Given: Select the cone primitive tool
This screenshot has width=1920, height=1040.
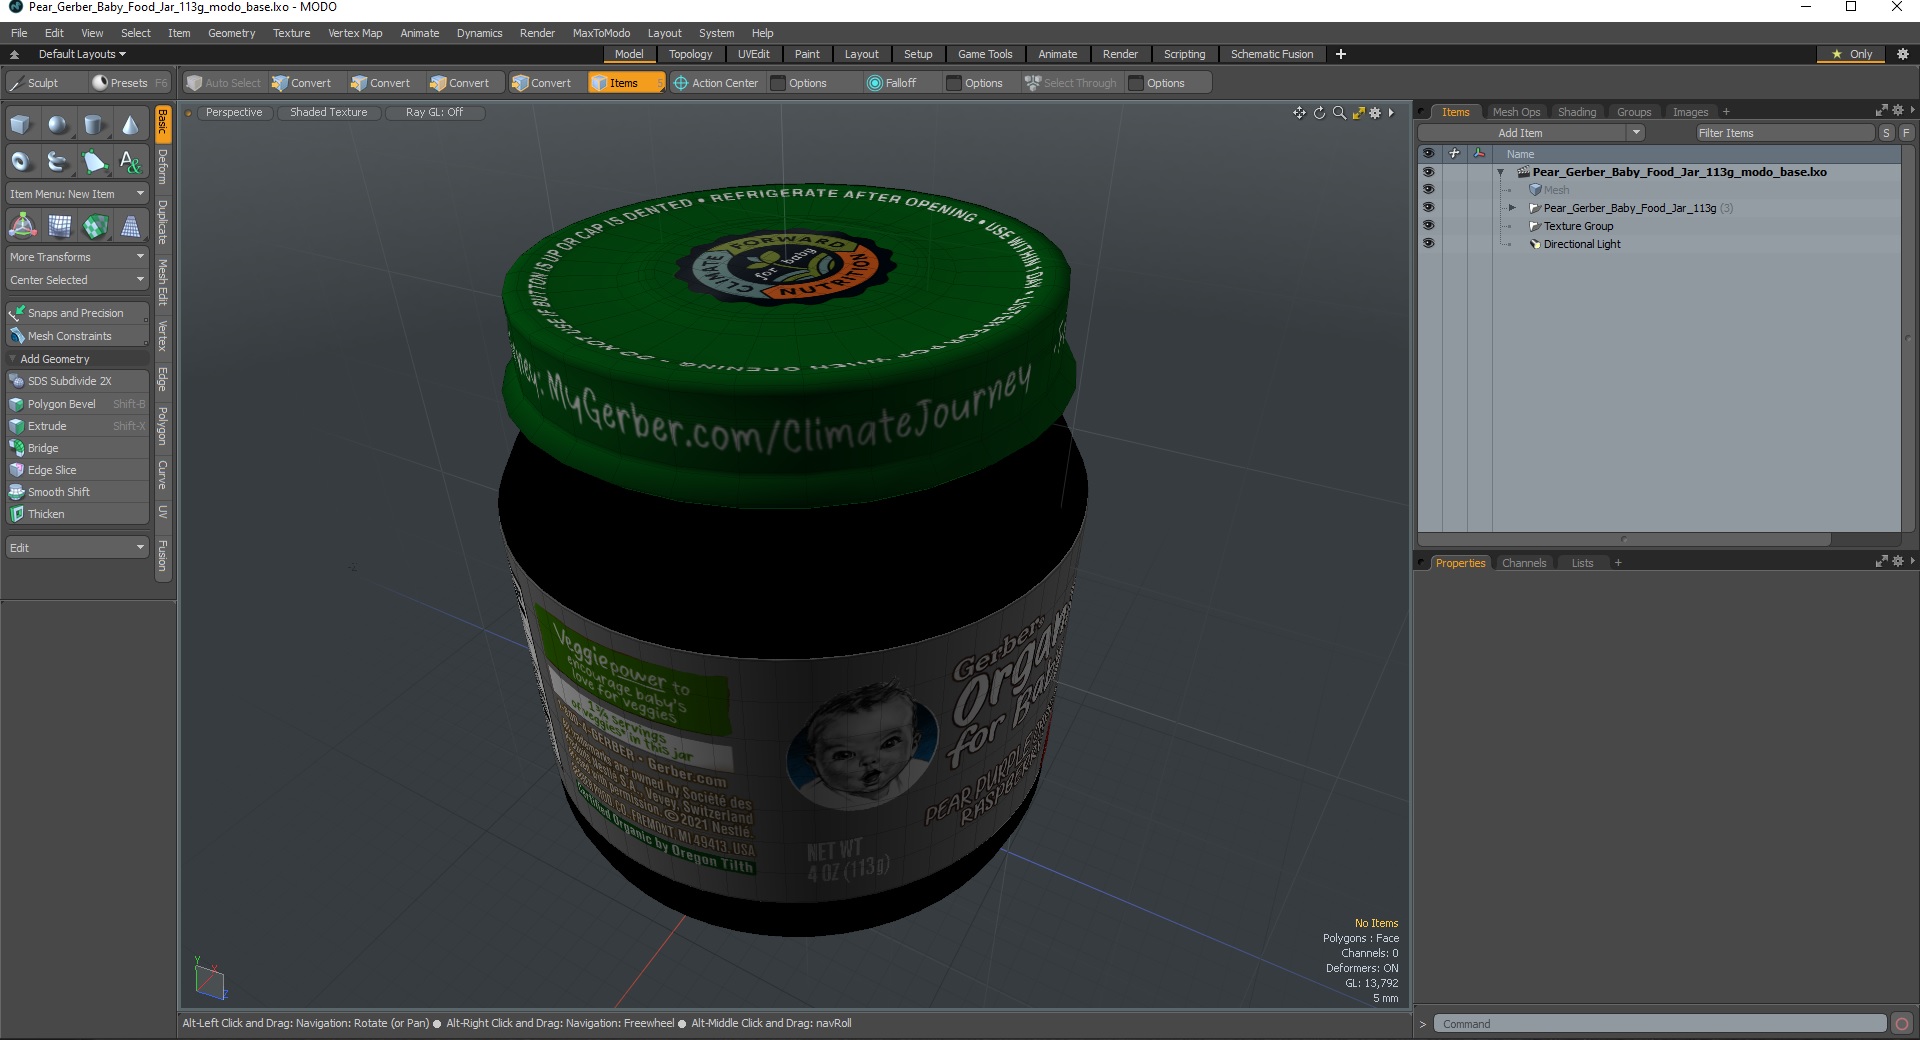Looking at the screenshot, I should pyautogui.click(x=130, y=125).
